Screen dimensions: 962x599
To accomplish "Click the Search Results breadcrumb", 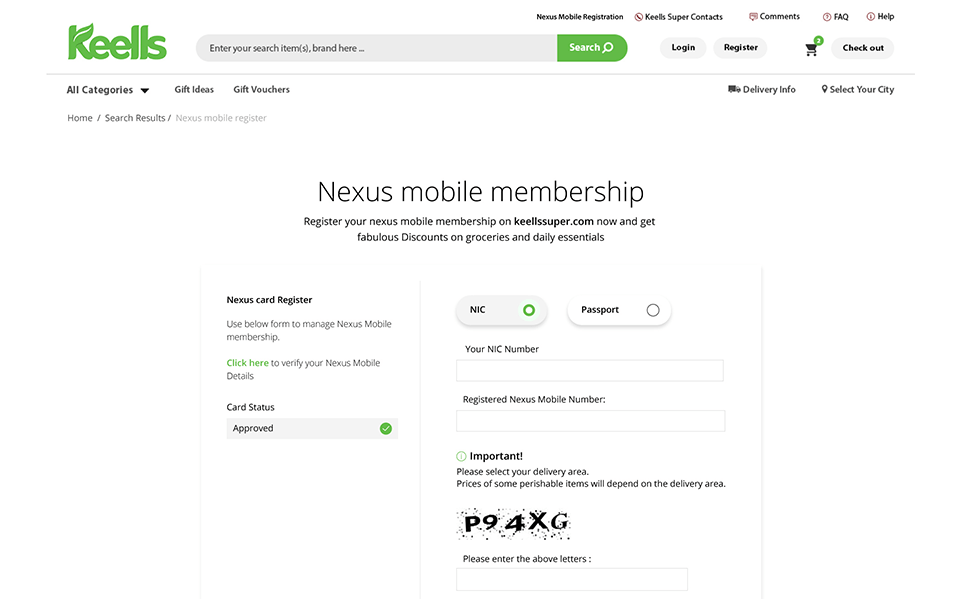I will tap(135, 118).
